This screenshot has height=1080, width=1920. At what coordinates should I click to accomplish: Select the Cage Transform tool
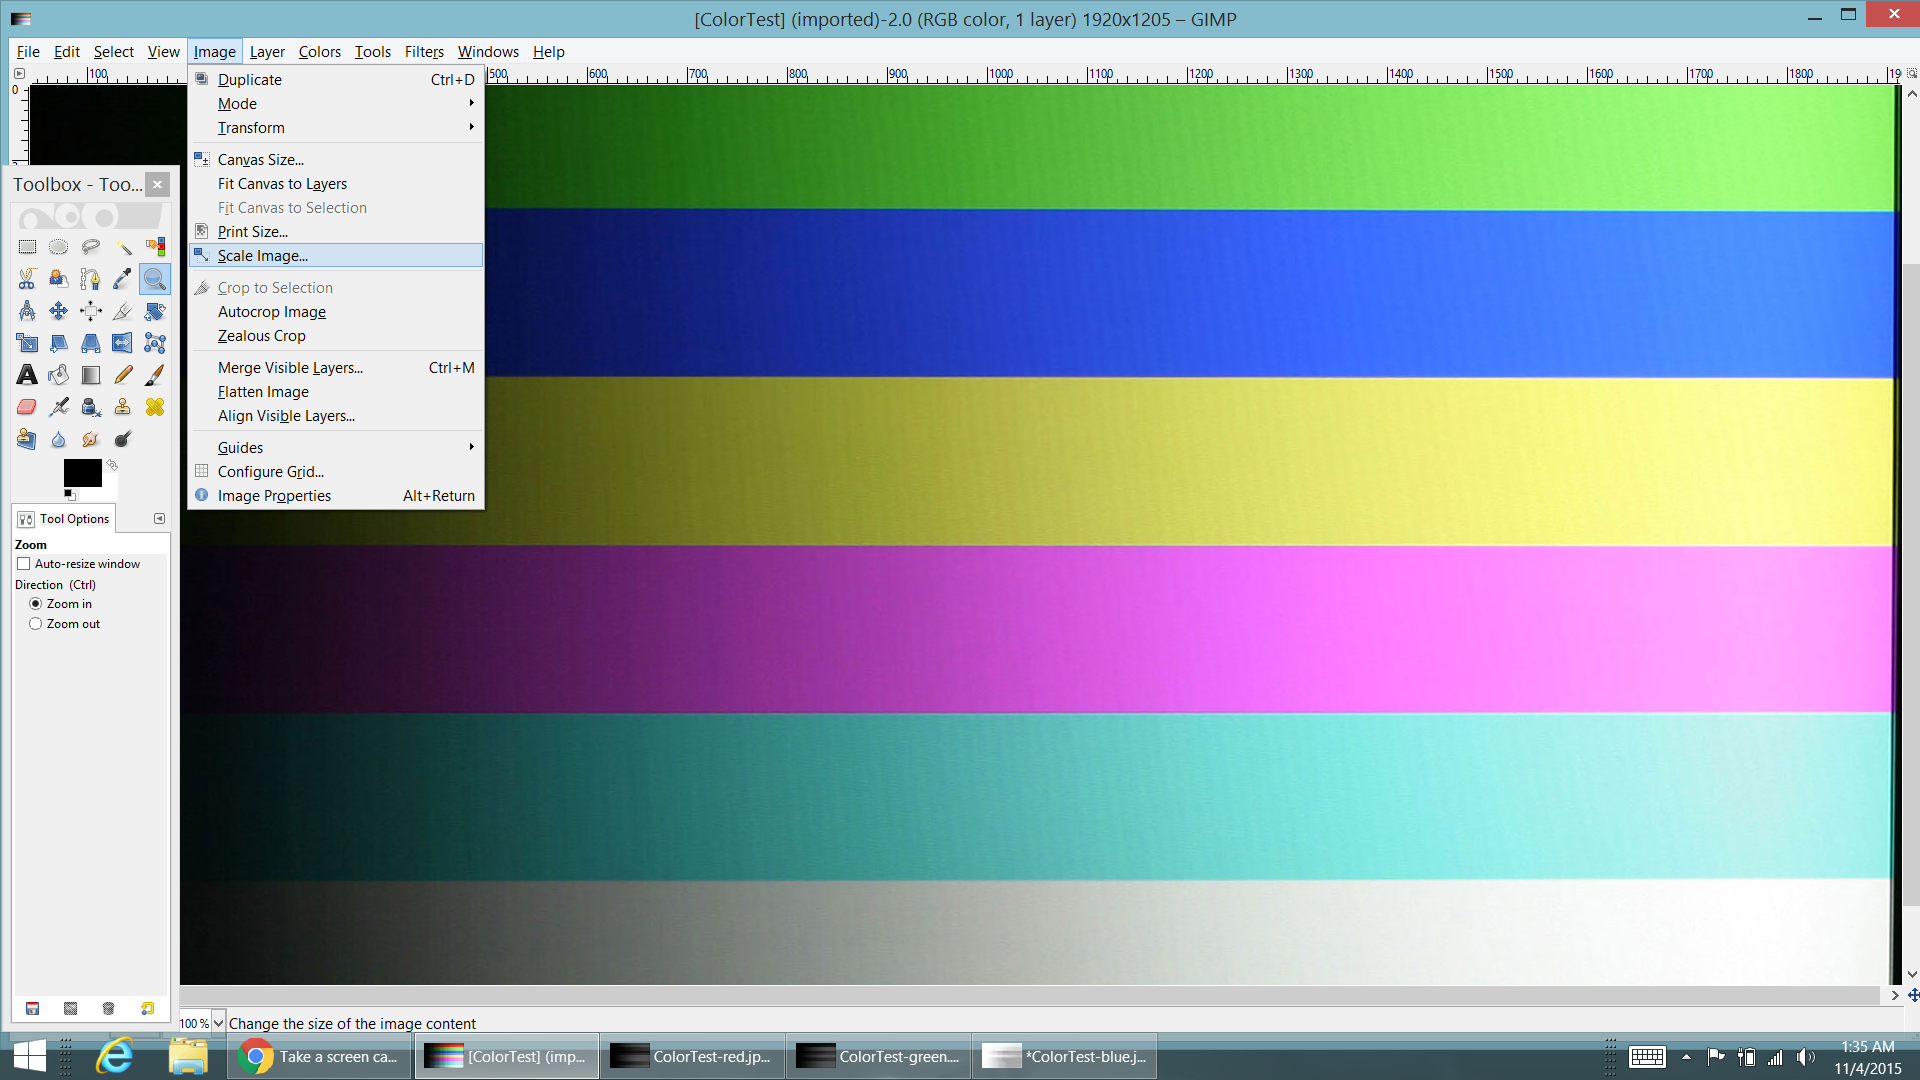[155, 343]
